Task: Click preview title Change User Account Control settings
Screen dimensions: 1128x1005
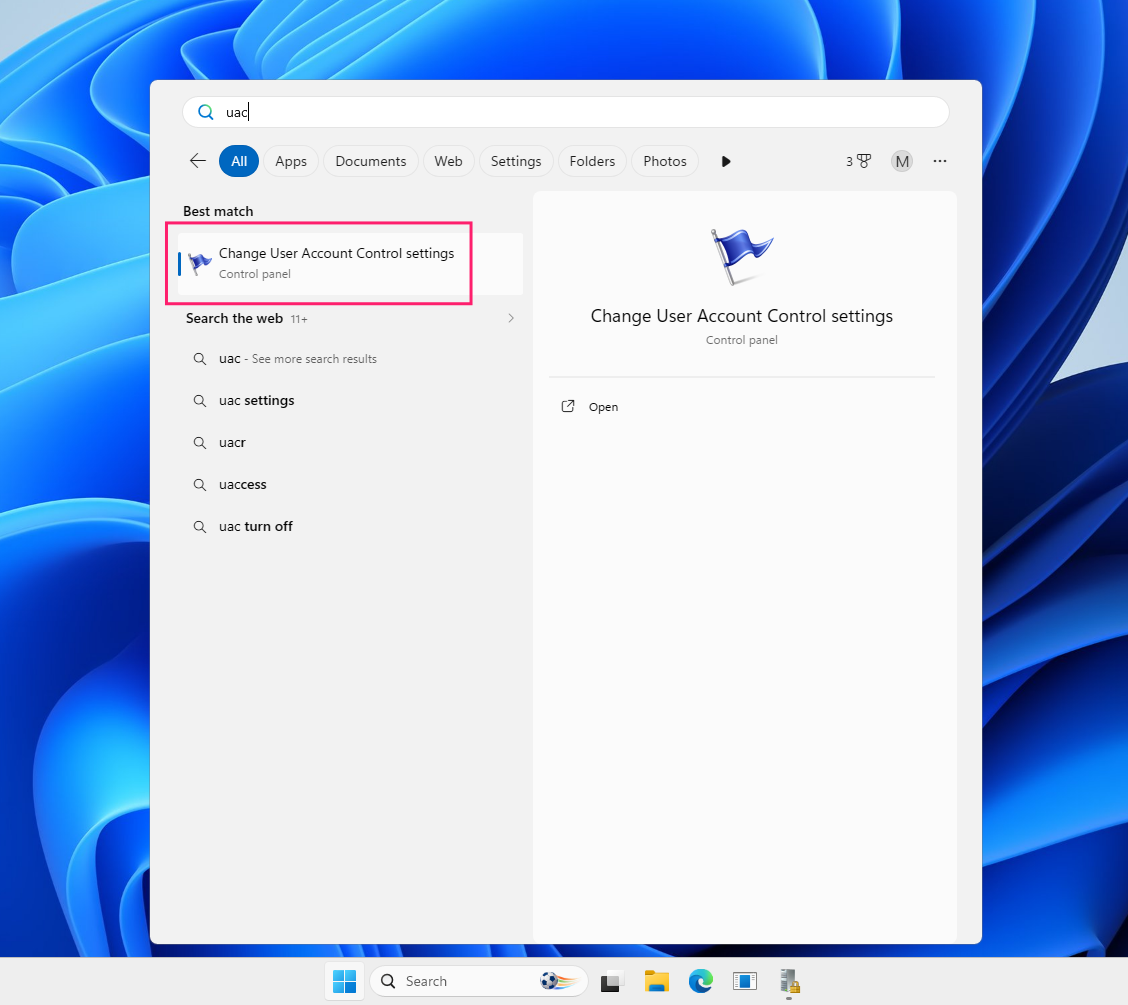Action: tap(742, 316)
